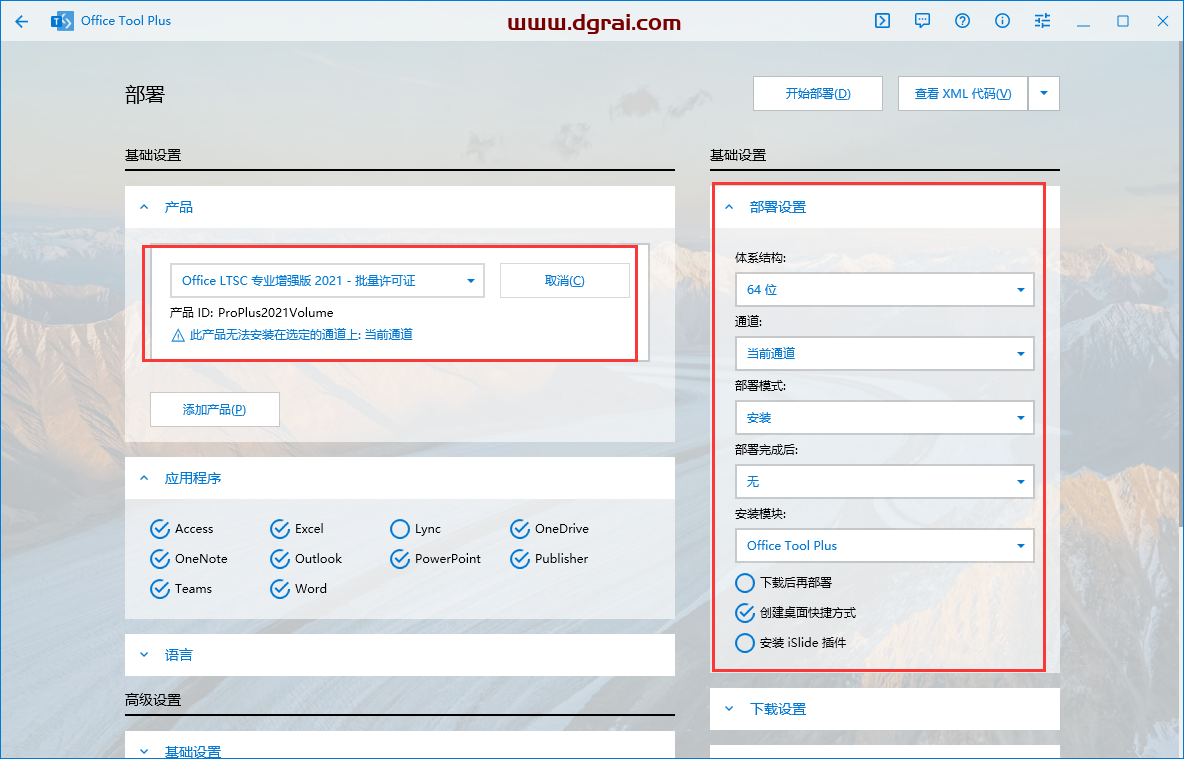Click the 添加产品(P) button

214,409
